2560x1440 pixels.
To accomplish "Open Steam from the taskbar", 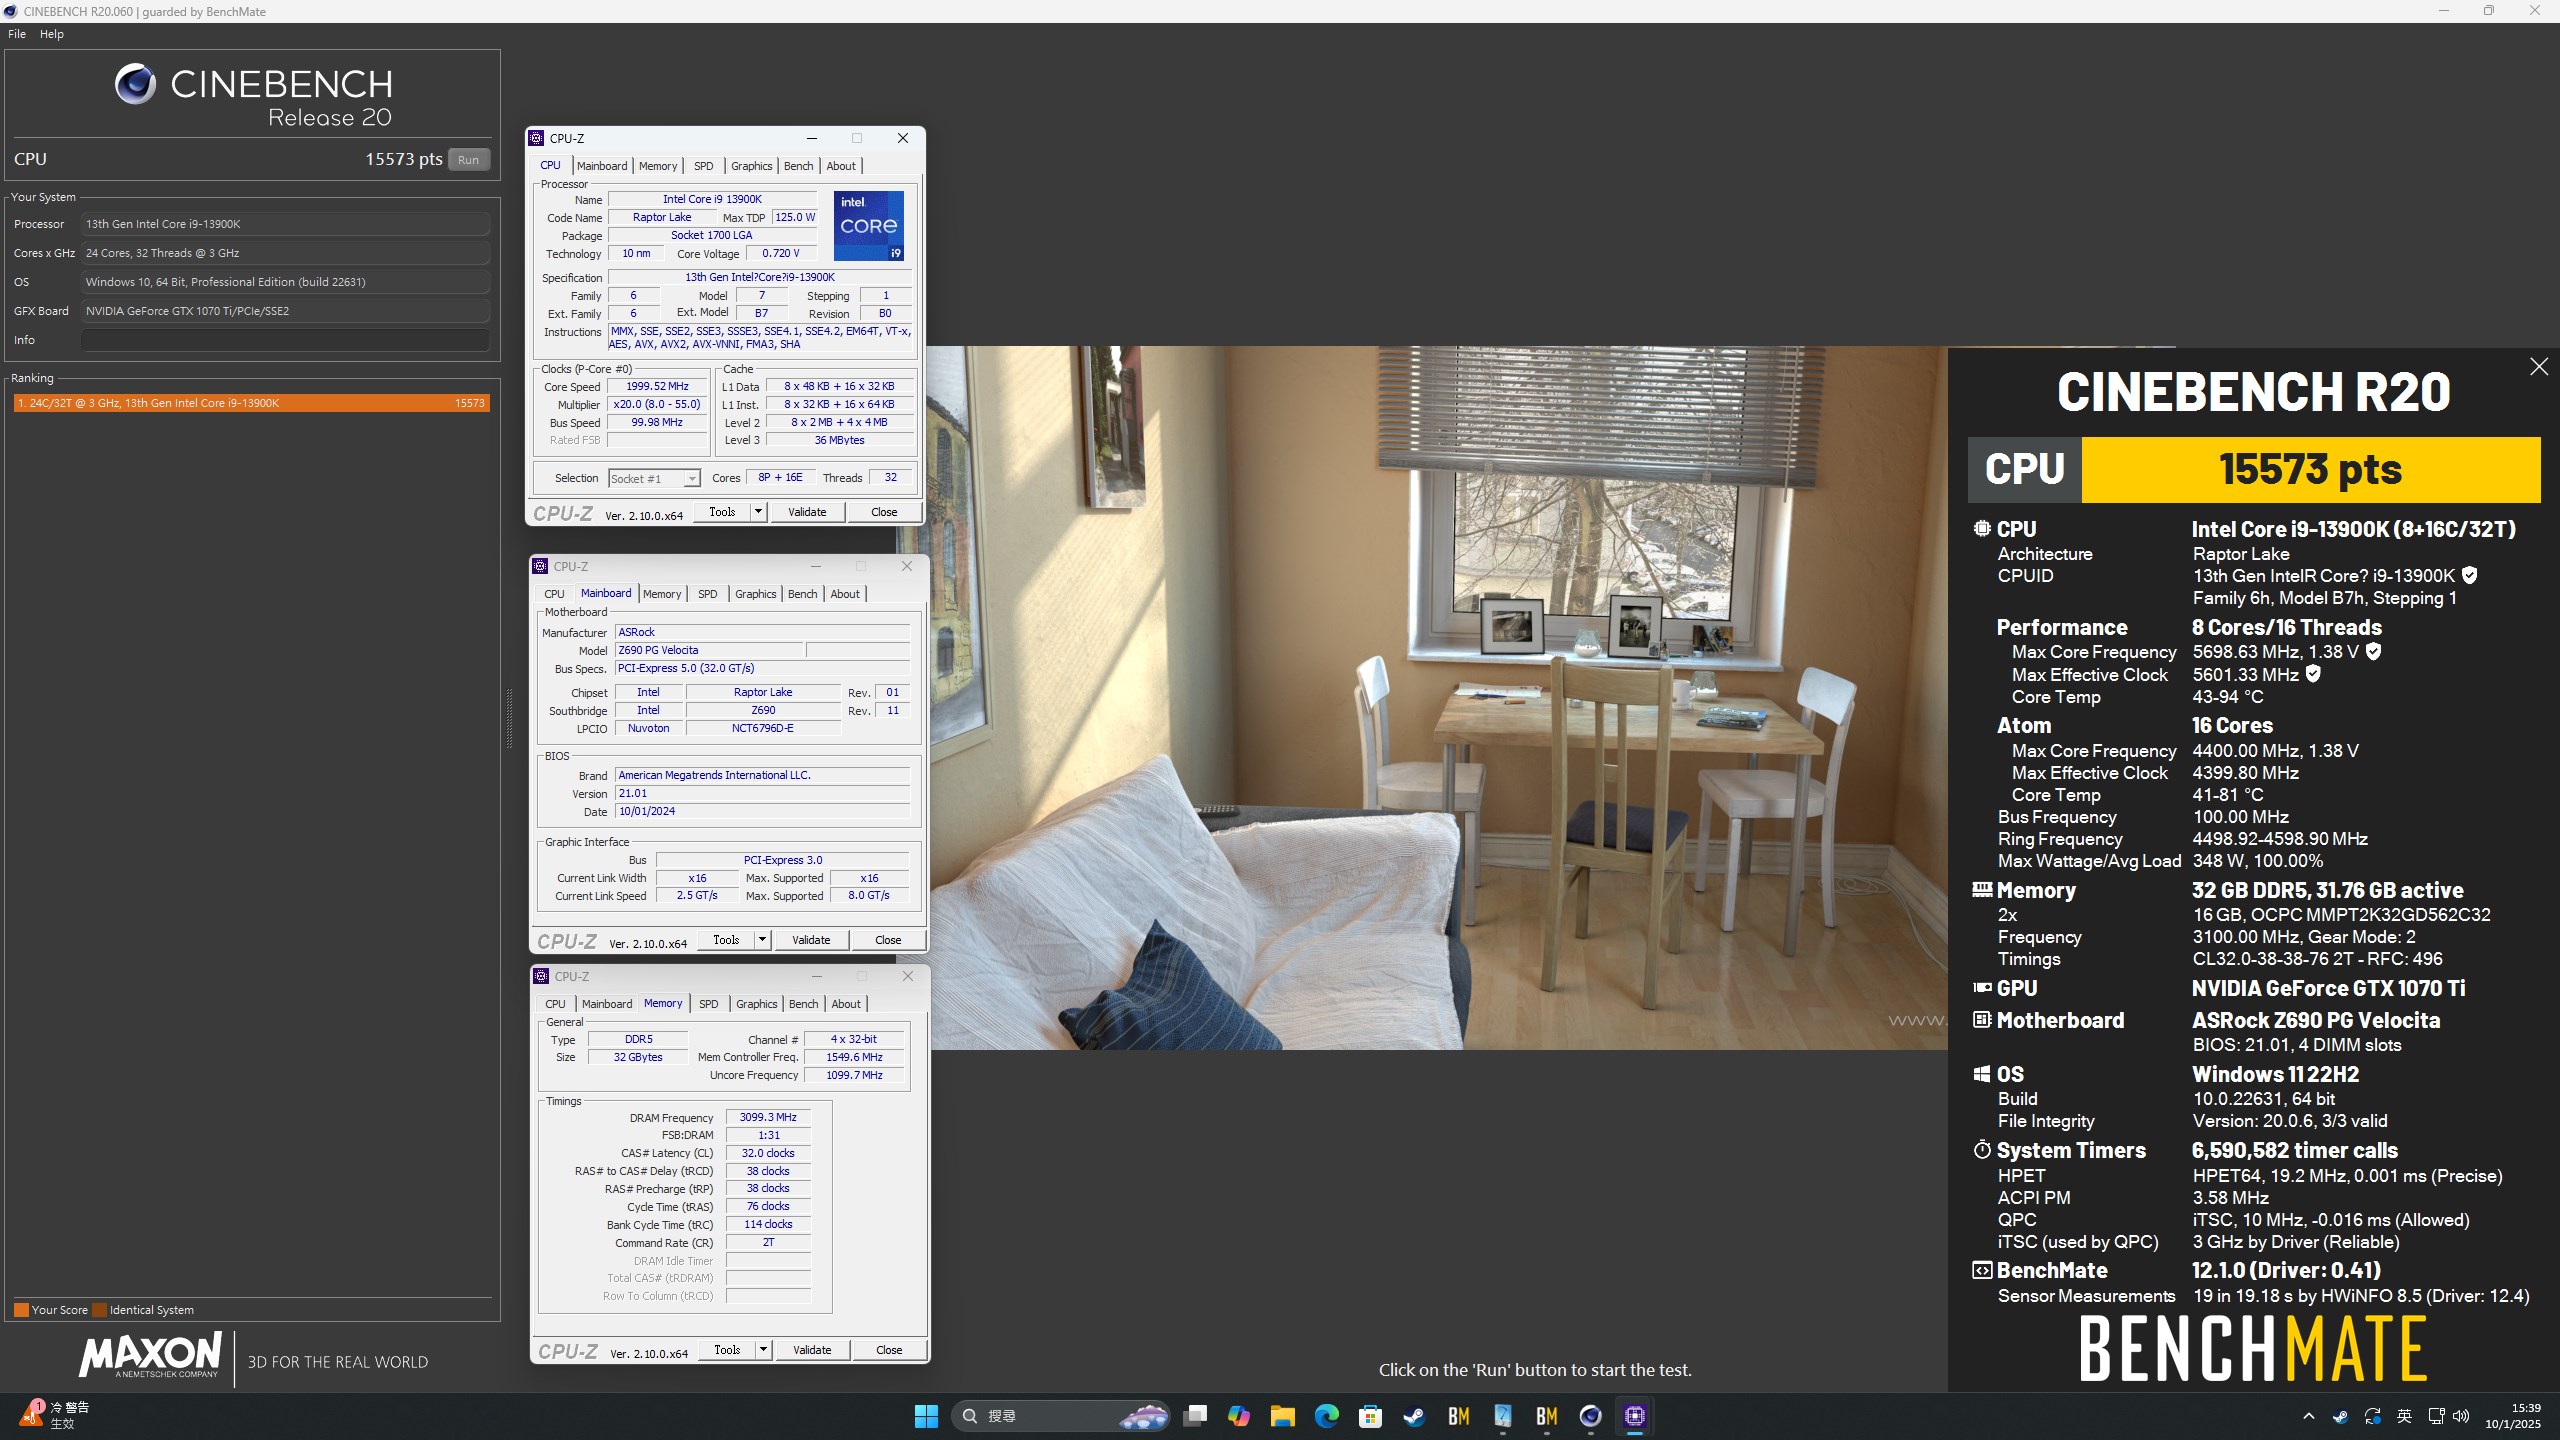I will 1414,1416.
